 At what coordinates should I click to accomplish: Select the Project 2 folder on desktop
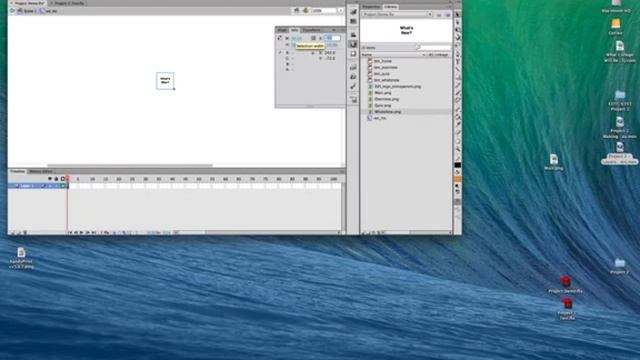click(620, 266)
